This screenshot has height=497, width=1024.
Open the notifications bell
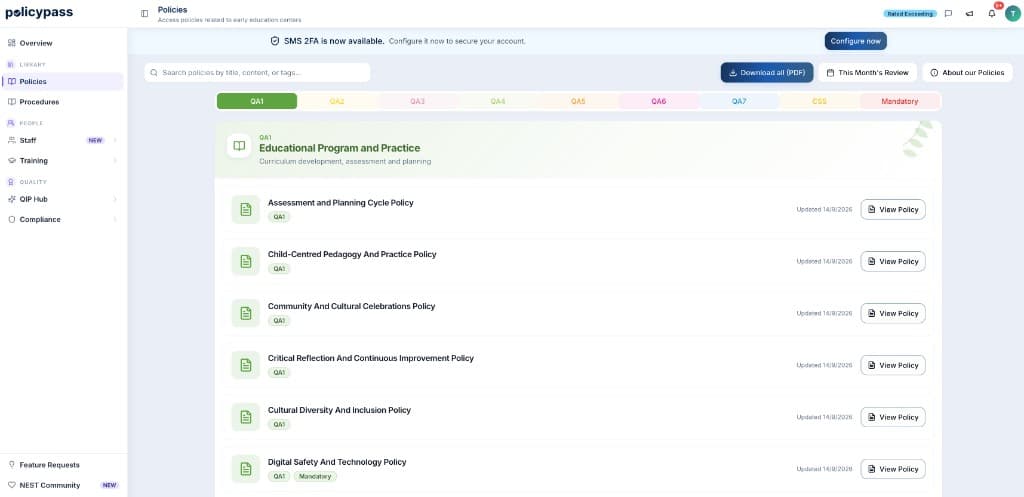(x=991, y=14)
